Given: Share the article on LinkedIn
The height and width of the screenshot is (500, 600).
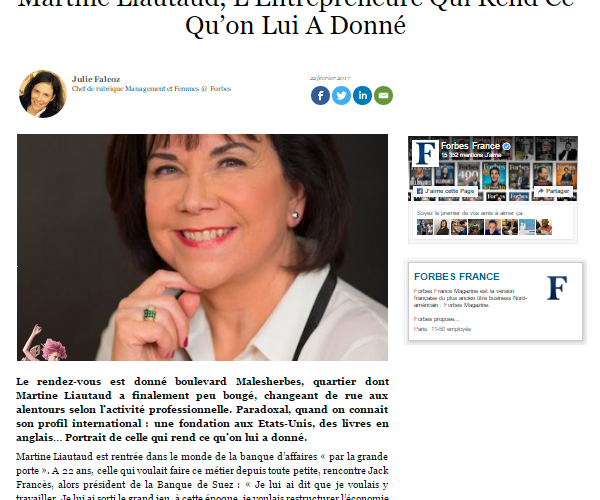Looking at the screenshot, I should coord(362,95).
